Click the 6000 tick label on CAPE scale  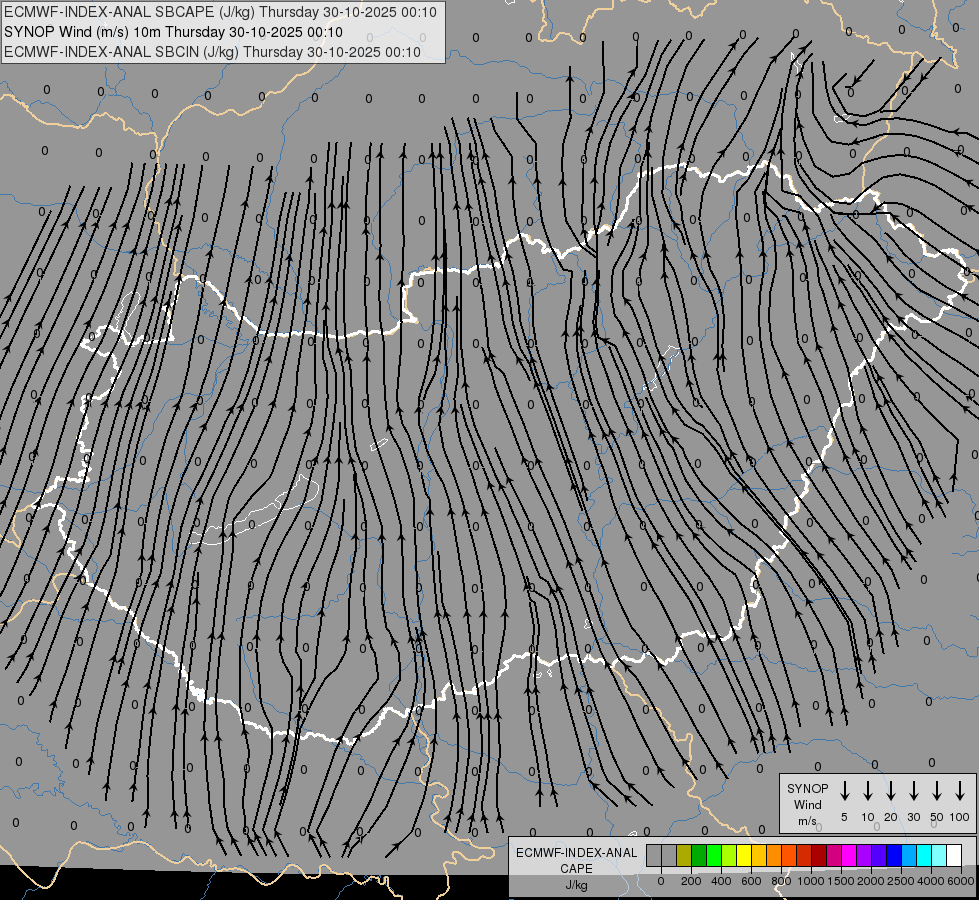pyautogui.click(x=960, y=881)
